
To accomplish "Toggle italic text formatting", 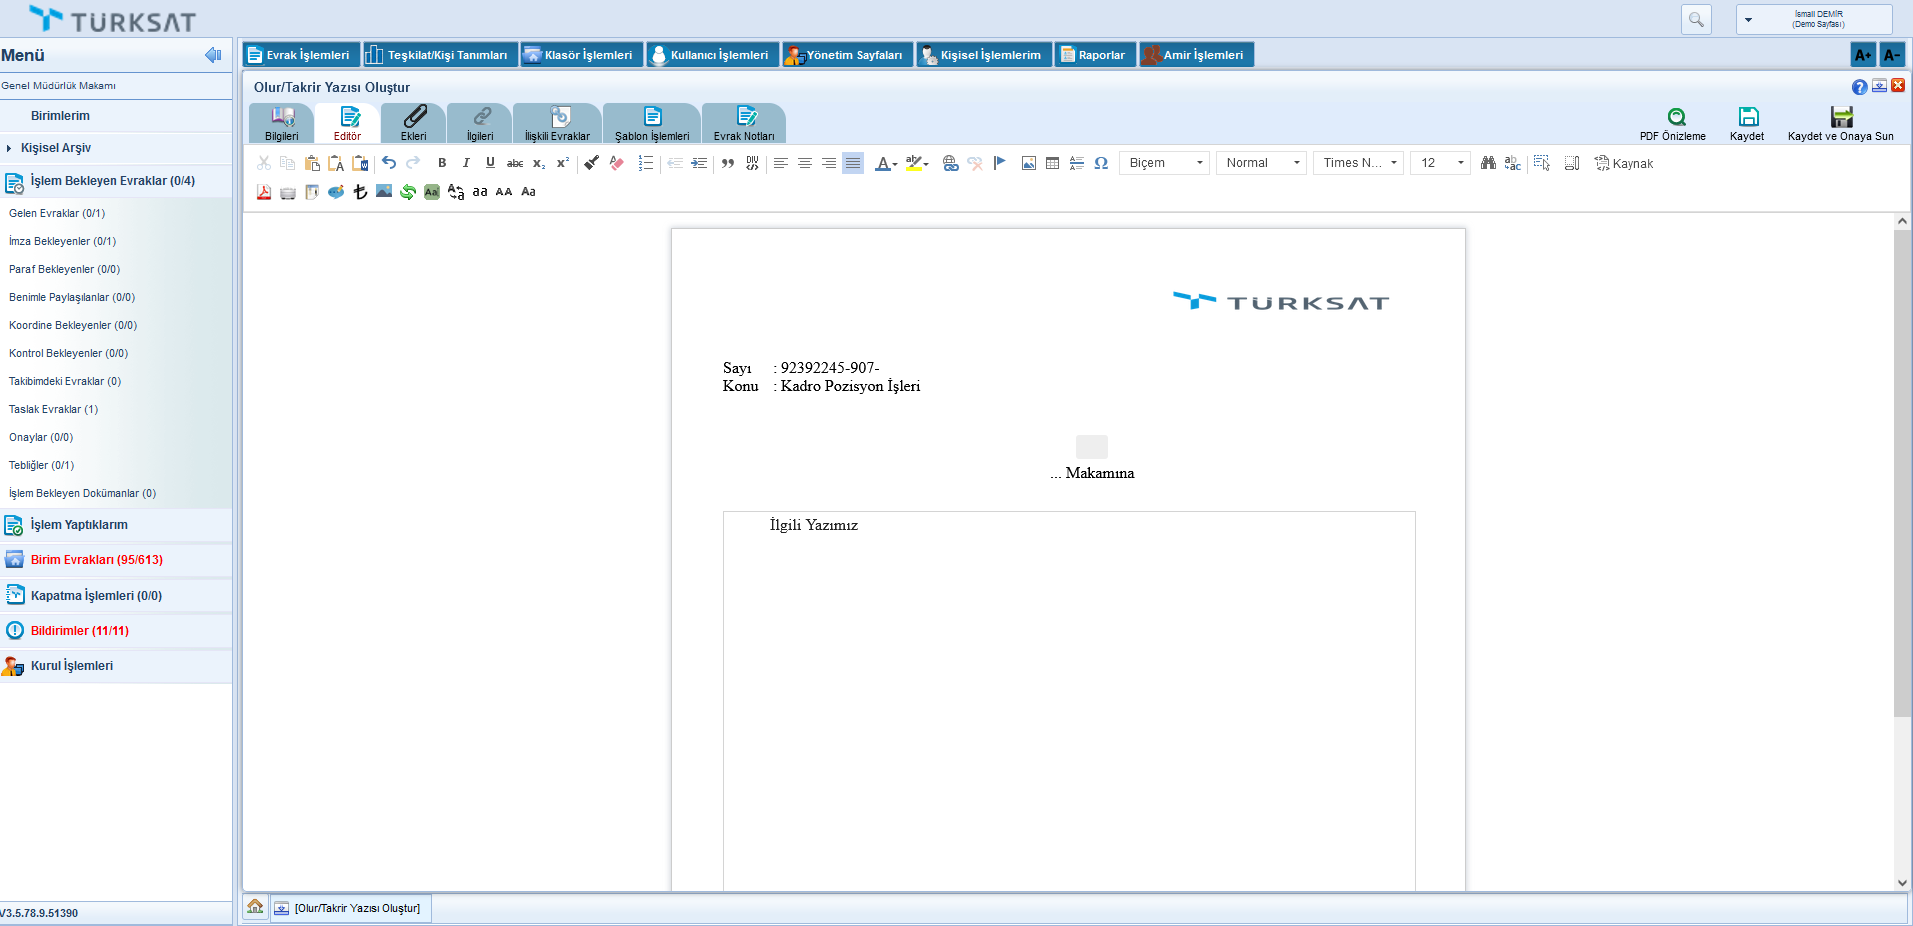I will click(x=466, y=163).
